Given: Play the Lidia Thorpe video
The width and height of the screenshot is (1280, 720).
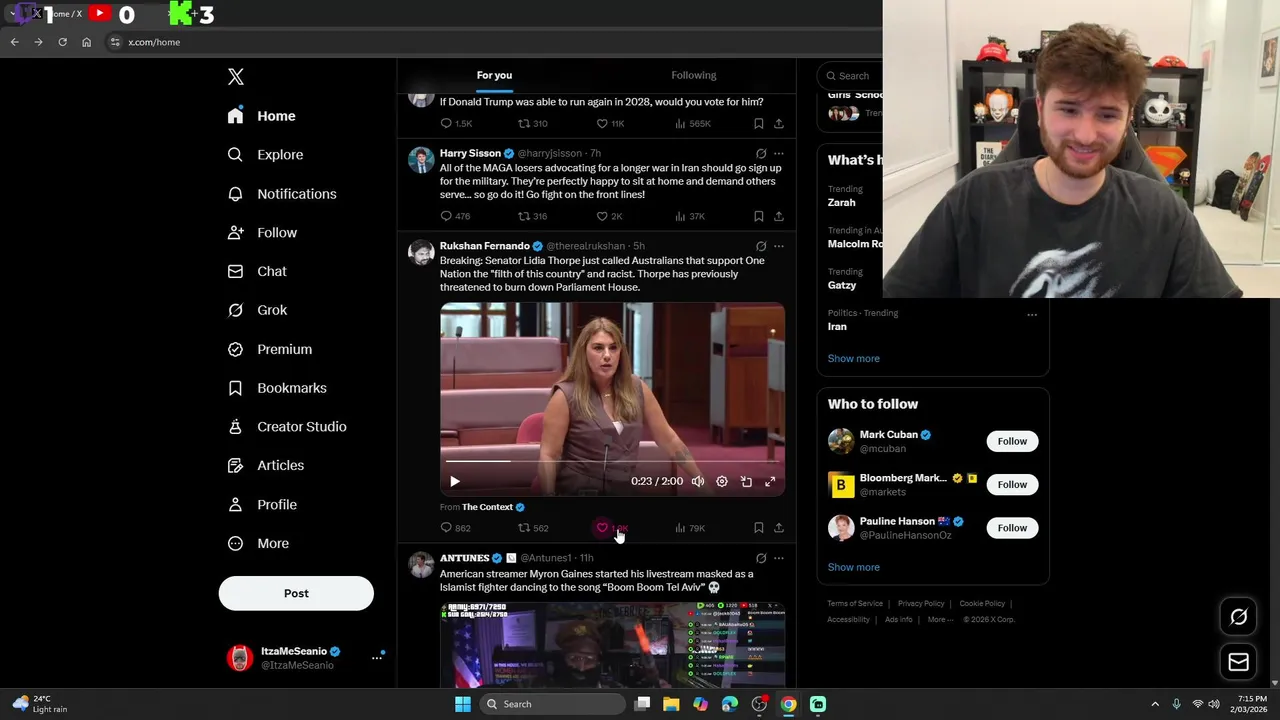Looking at the screenshot, I should point(455,481).
